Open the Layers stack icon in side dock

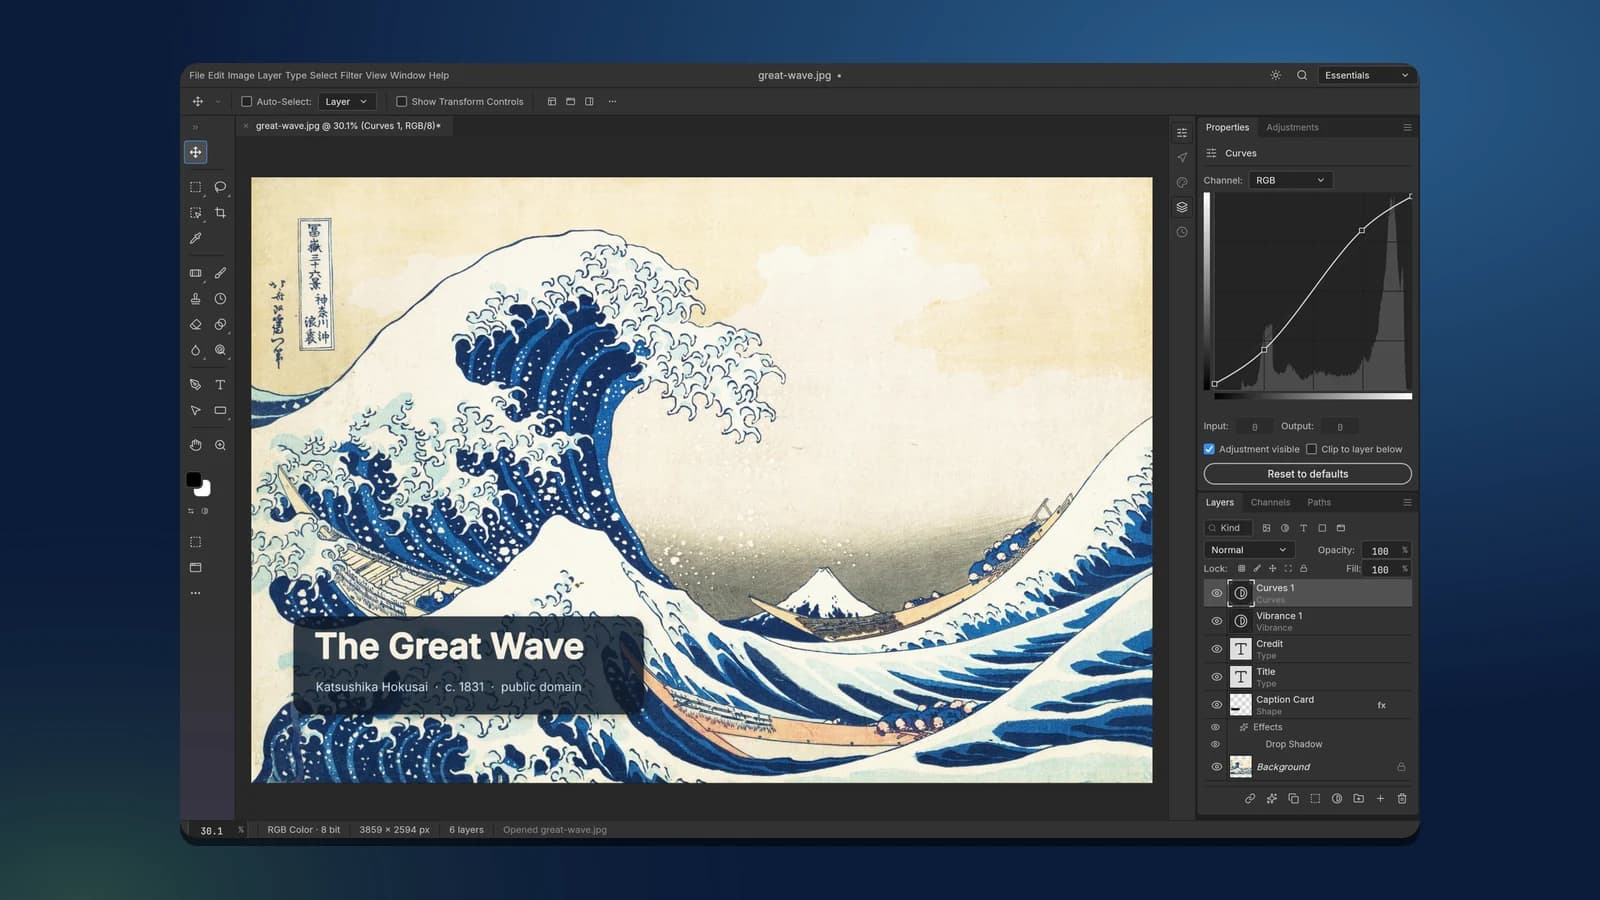[1182, 207]
